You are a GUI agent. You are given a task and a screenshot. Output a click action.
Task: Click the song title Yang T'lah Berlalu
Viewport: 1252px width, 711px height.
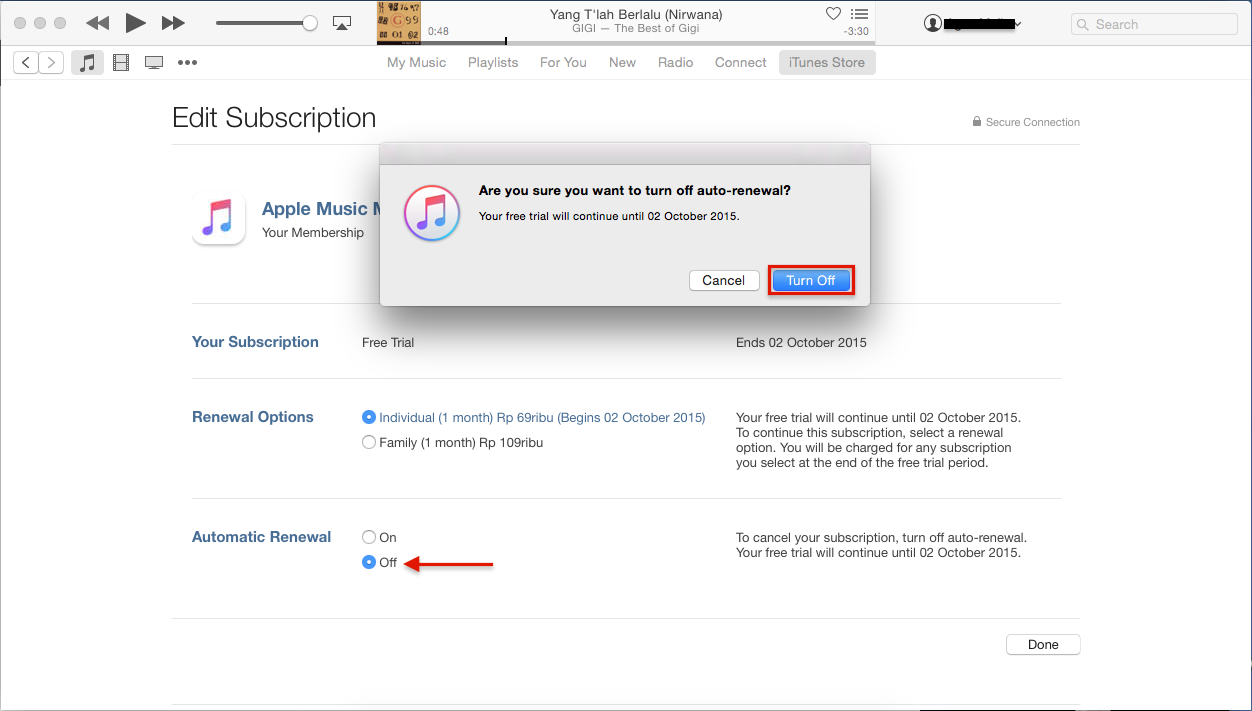tap(636, 14)
